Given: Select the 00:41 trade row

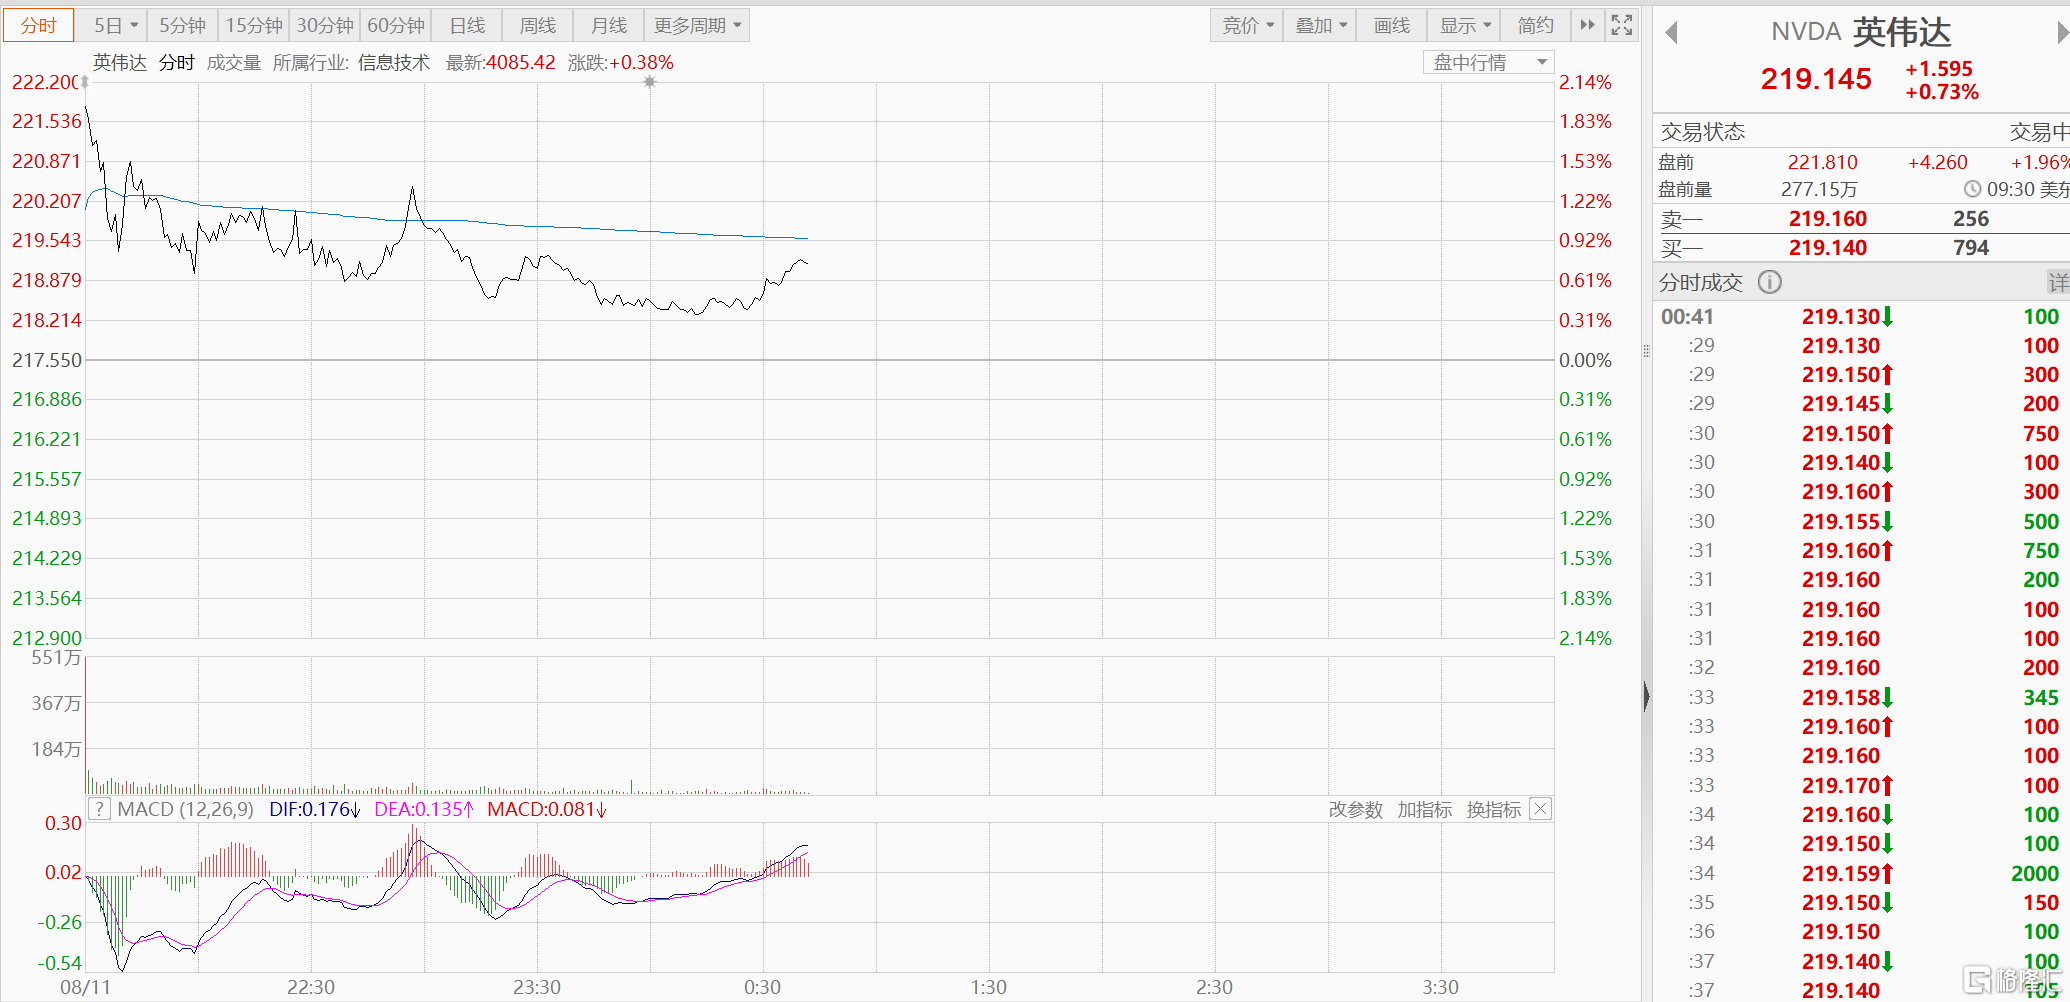Looking at the screenshot, I should (x=1861, y=317).
